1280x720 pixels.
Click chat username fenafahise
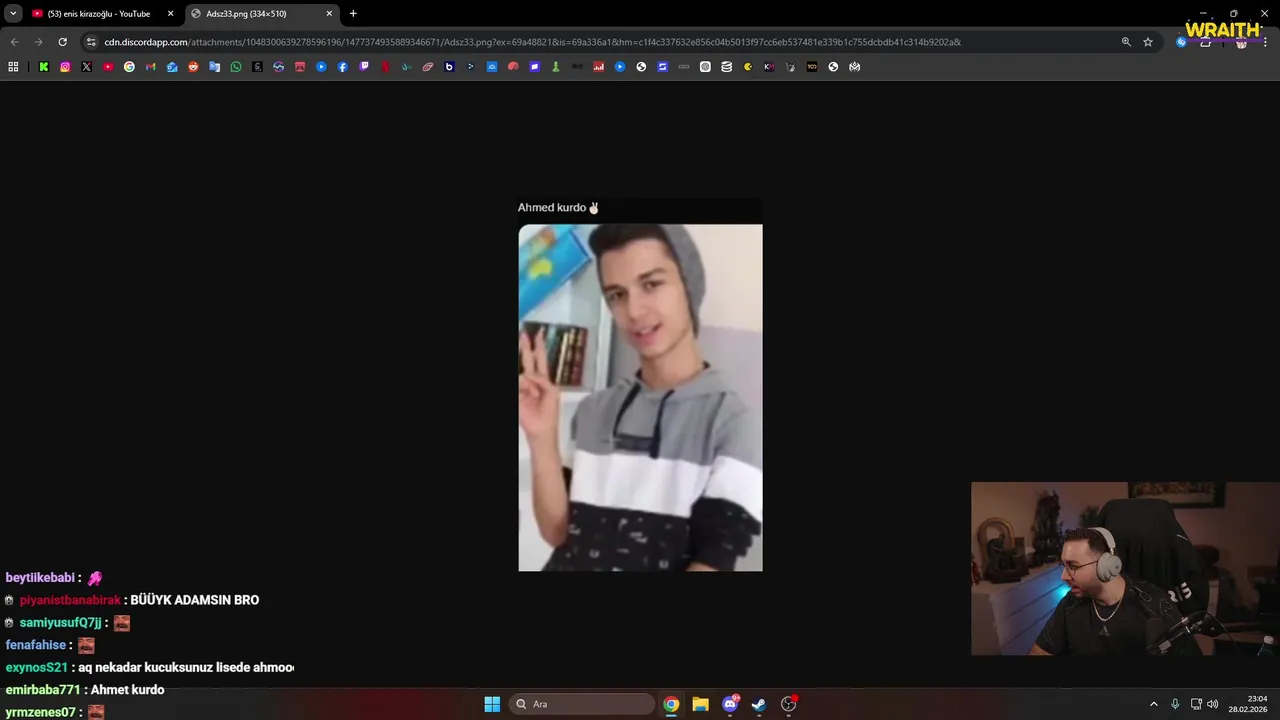(36, 645)
